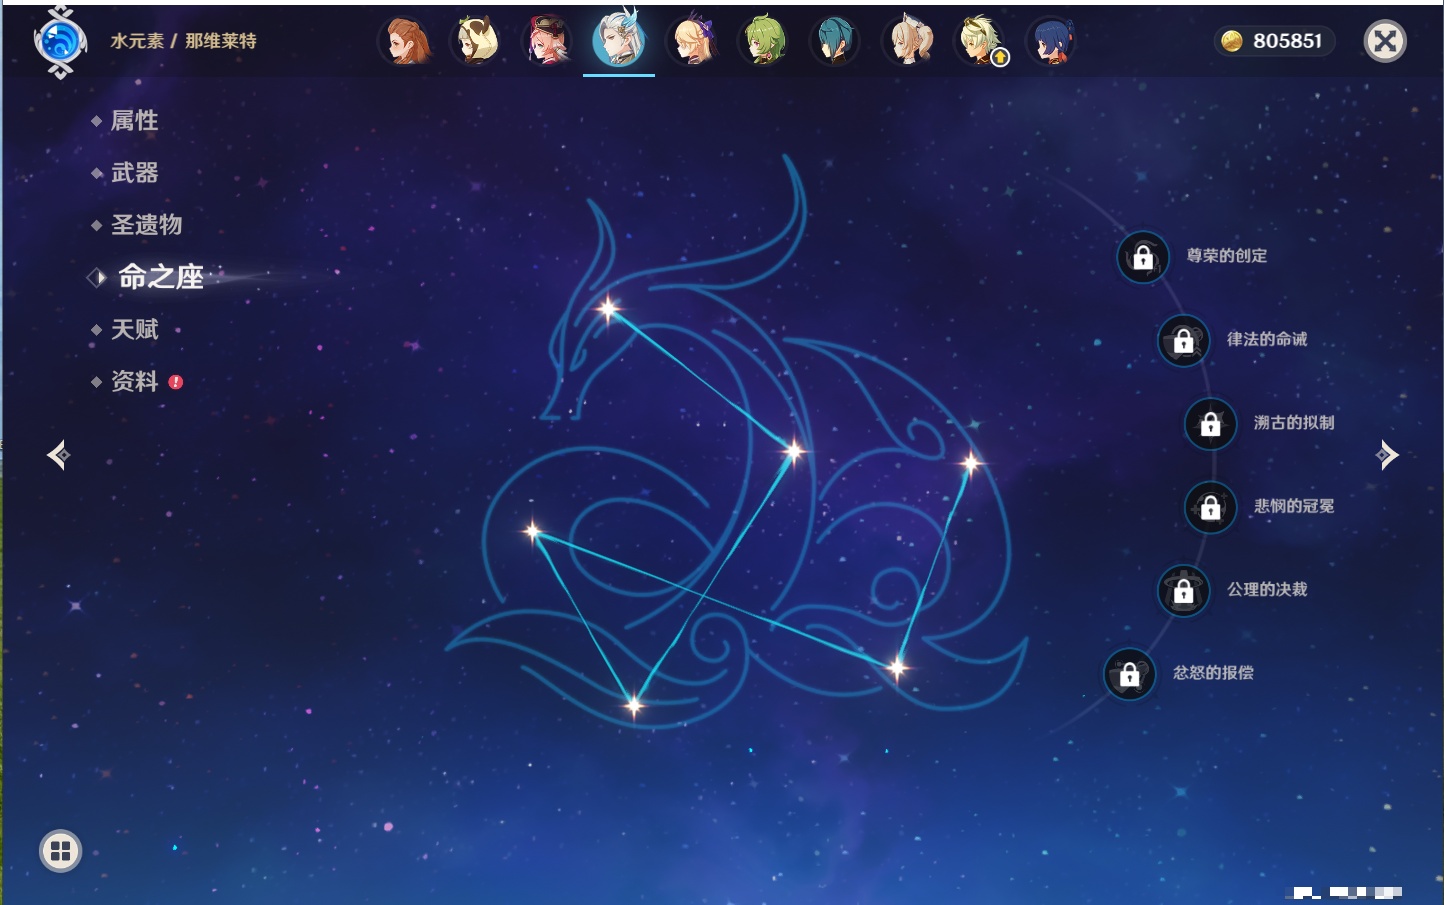Open the 天赋 talents menu
This screenshot has height=905, width=1444.
click(x=134, y=330)
